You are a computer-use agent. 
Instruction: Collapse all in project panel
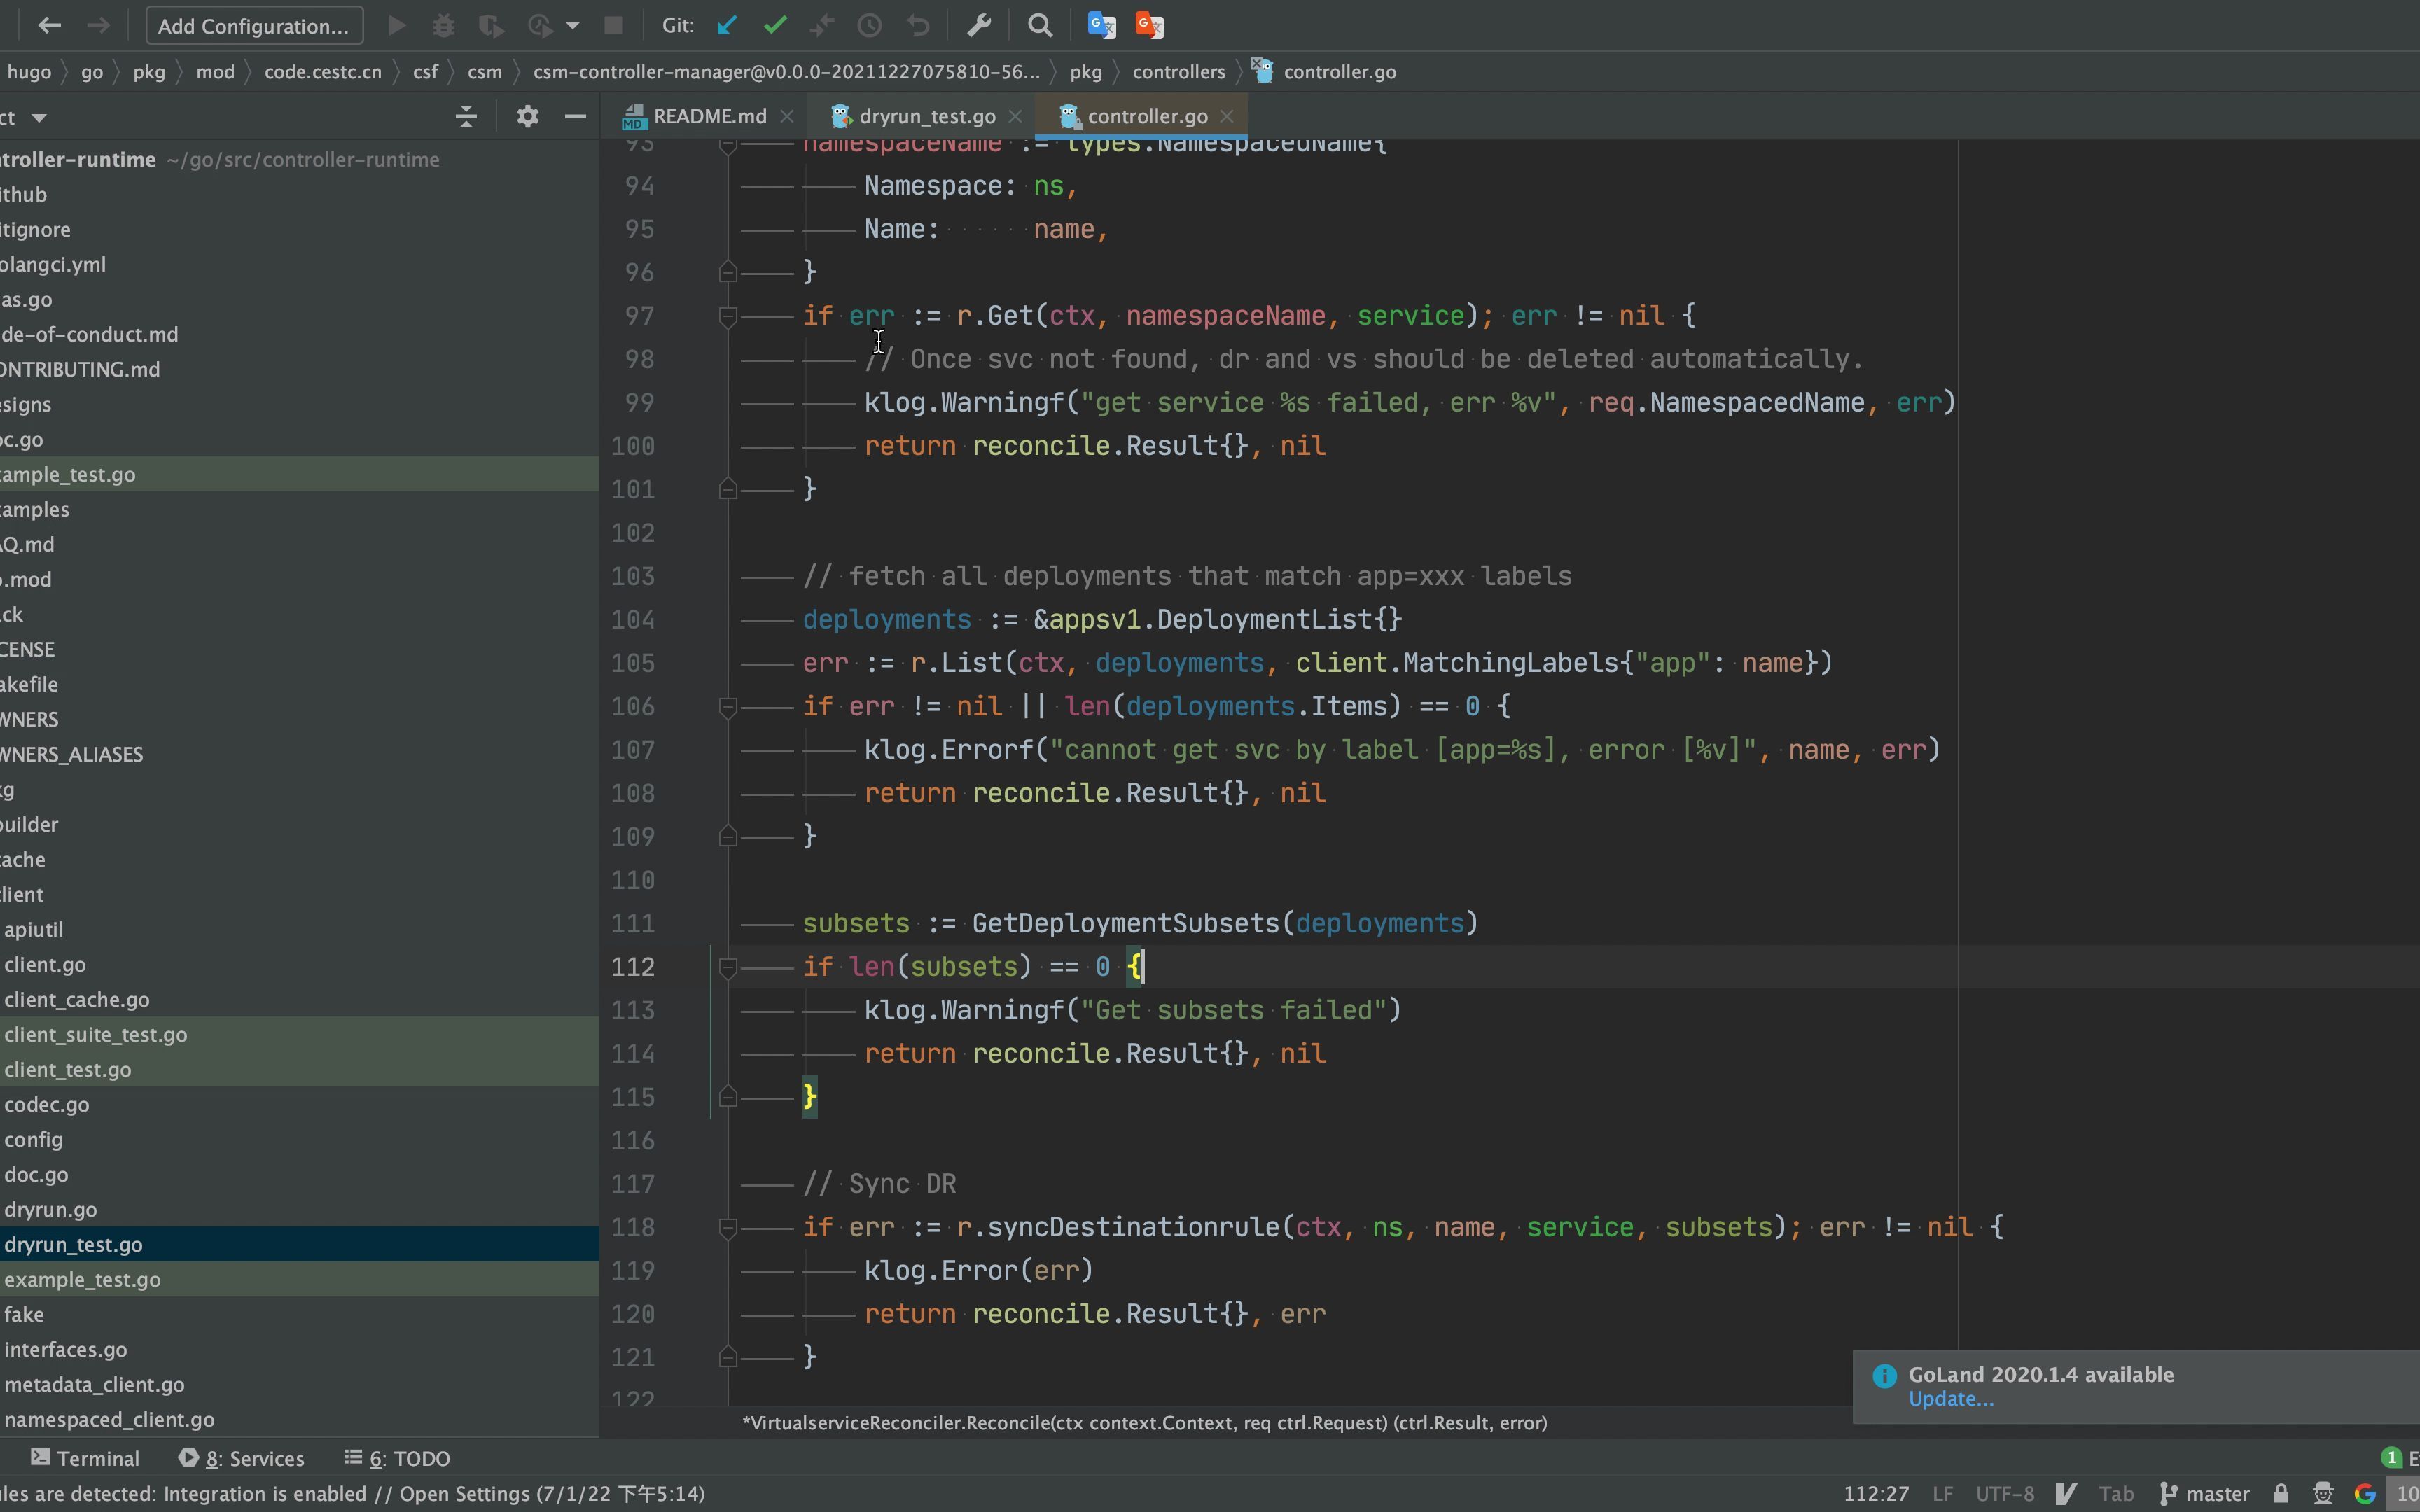point(466,117)
